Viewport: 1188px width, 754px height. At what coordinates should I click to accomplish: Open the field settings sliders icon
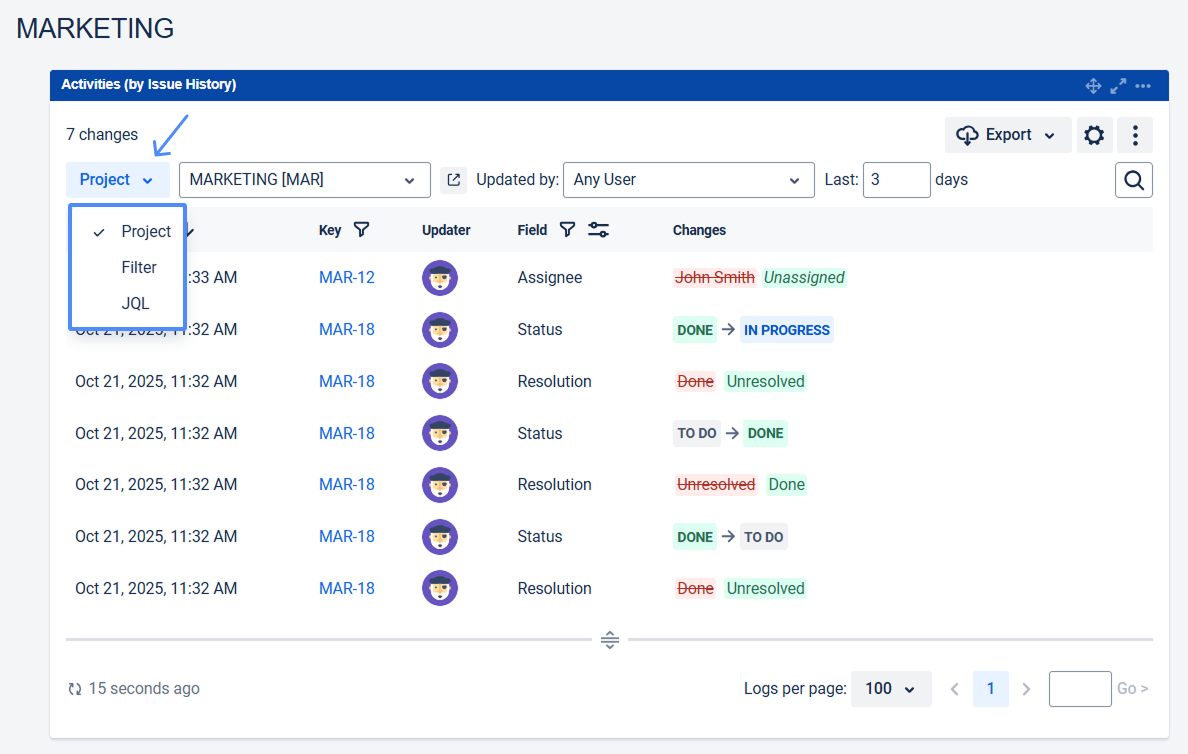click(x=598, y=230)
